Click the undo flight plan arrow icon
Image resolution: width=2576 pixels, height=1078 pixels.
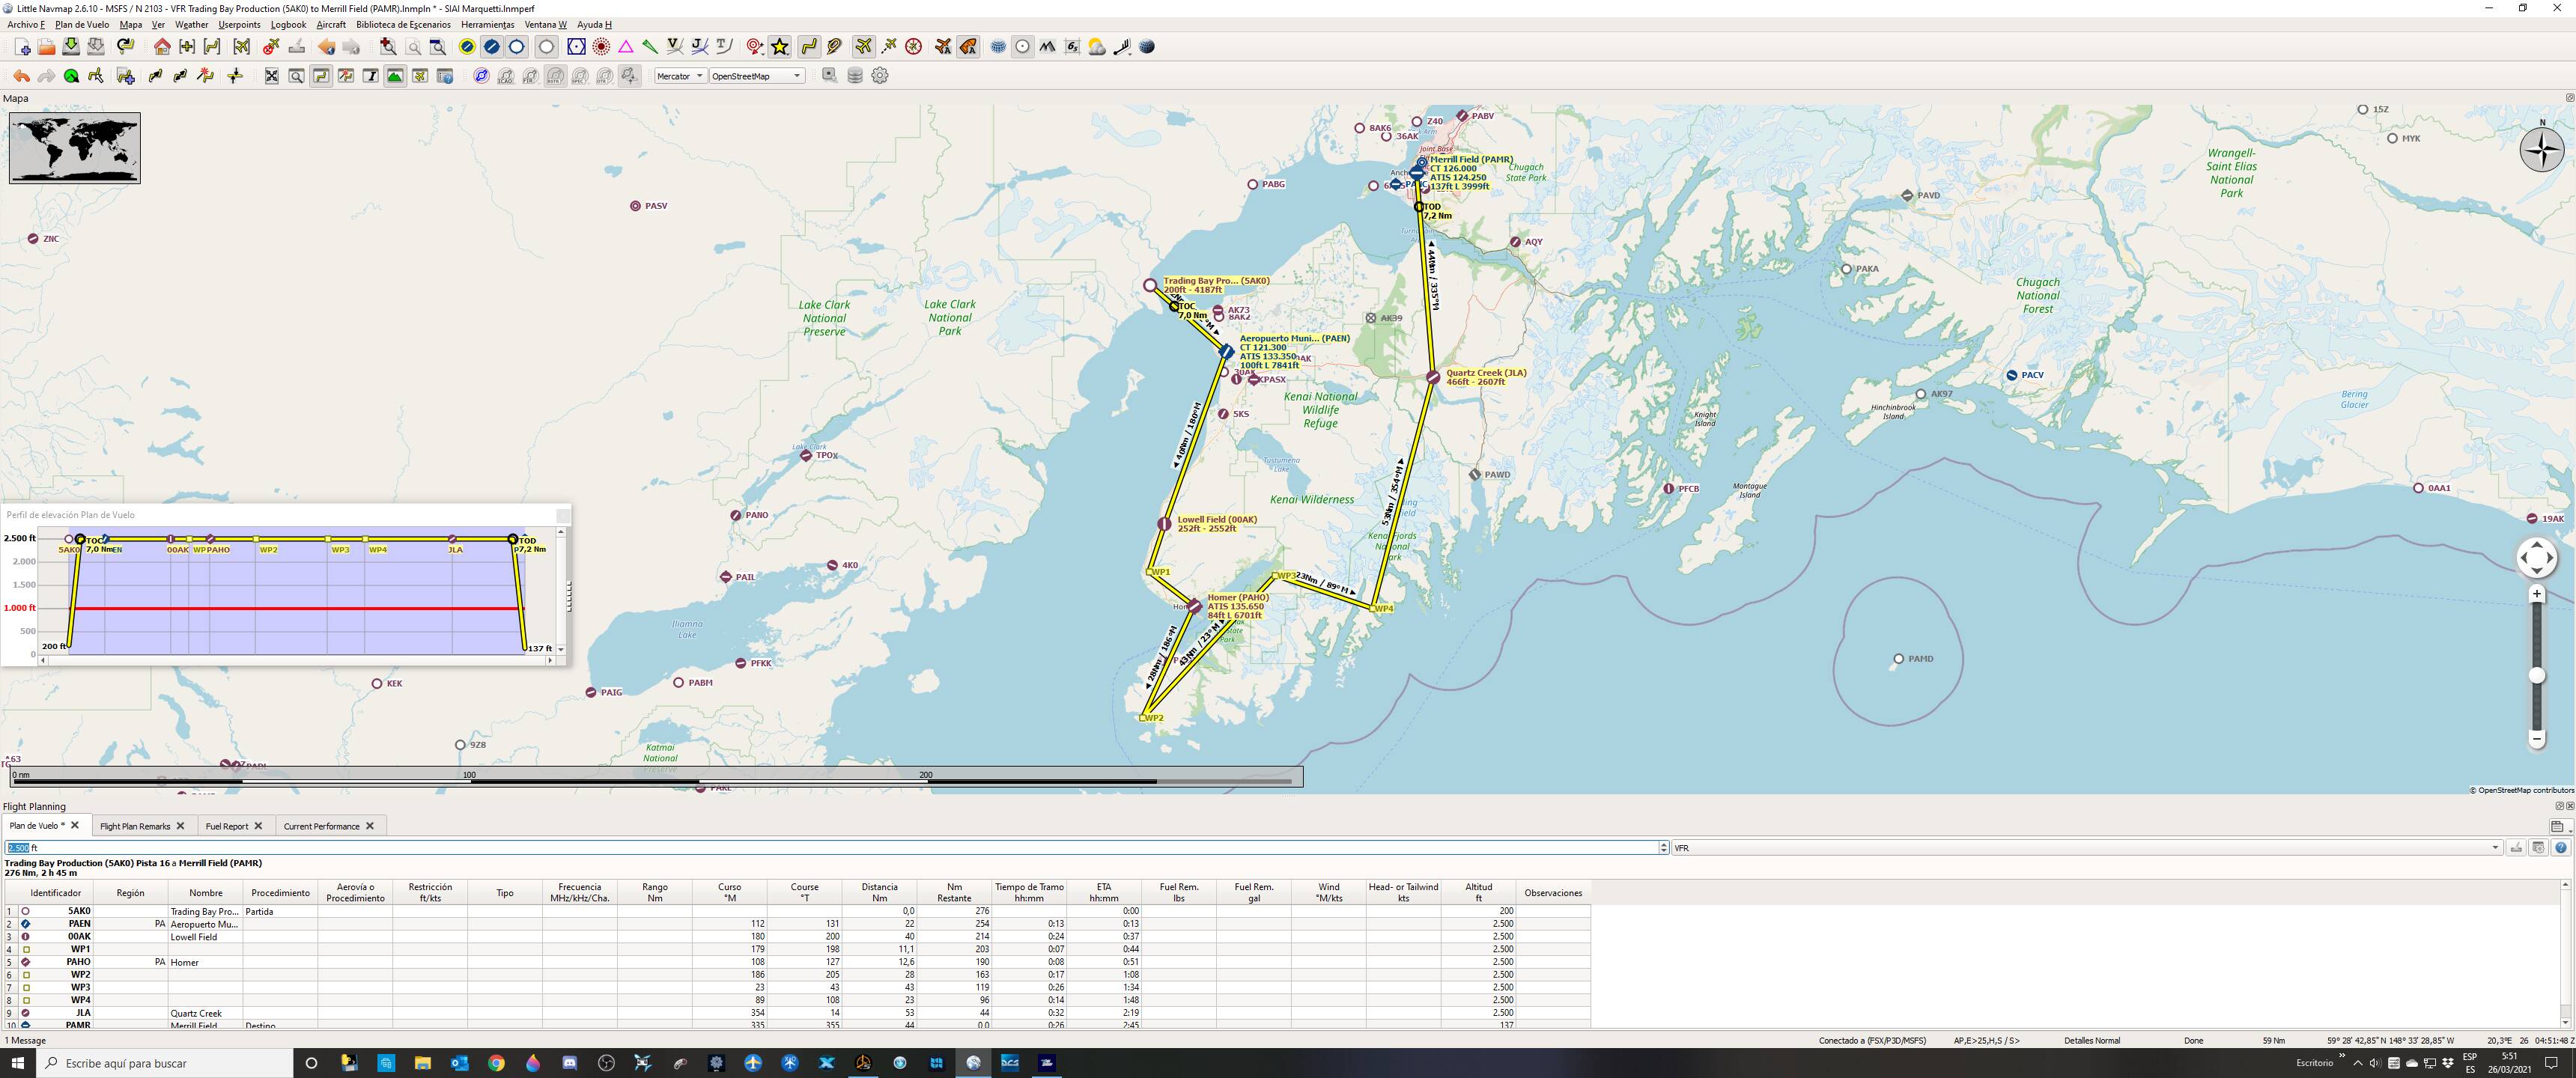point(21,76)
